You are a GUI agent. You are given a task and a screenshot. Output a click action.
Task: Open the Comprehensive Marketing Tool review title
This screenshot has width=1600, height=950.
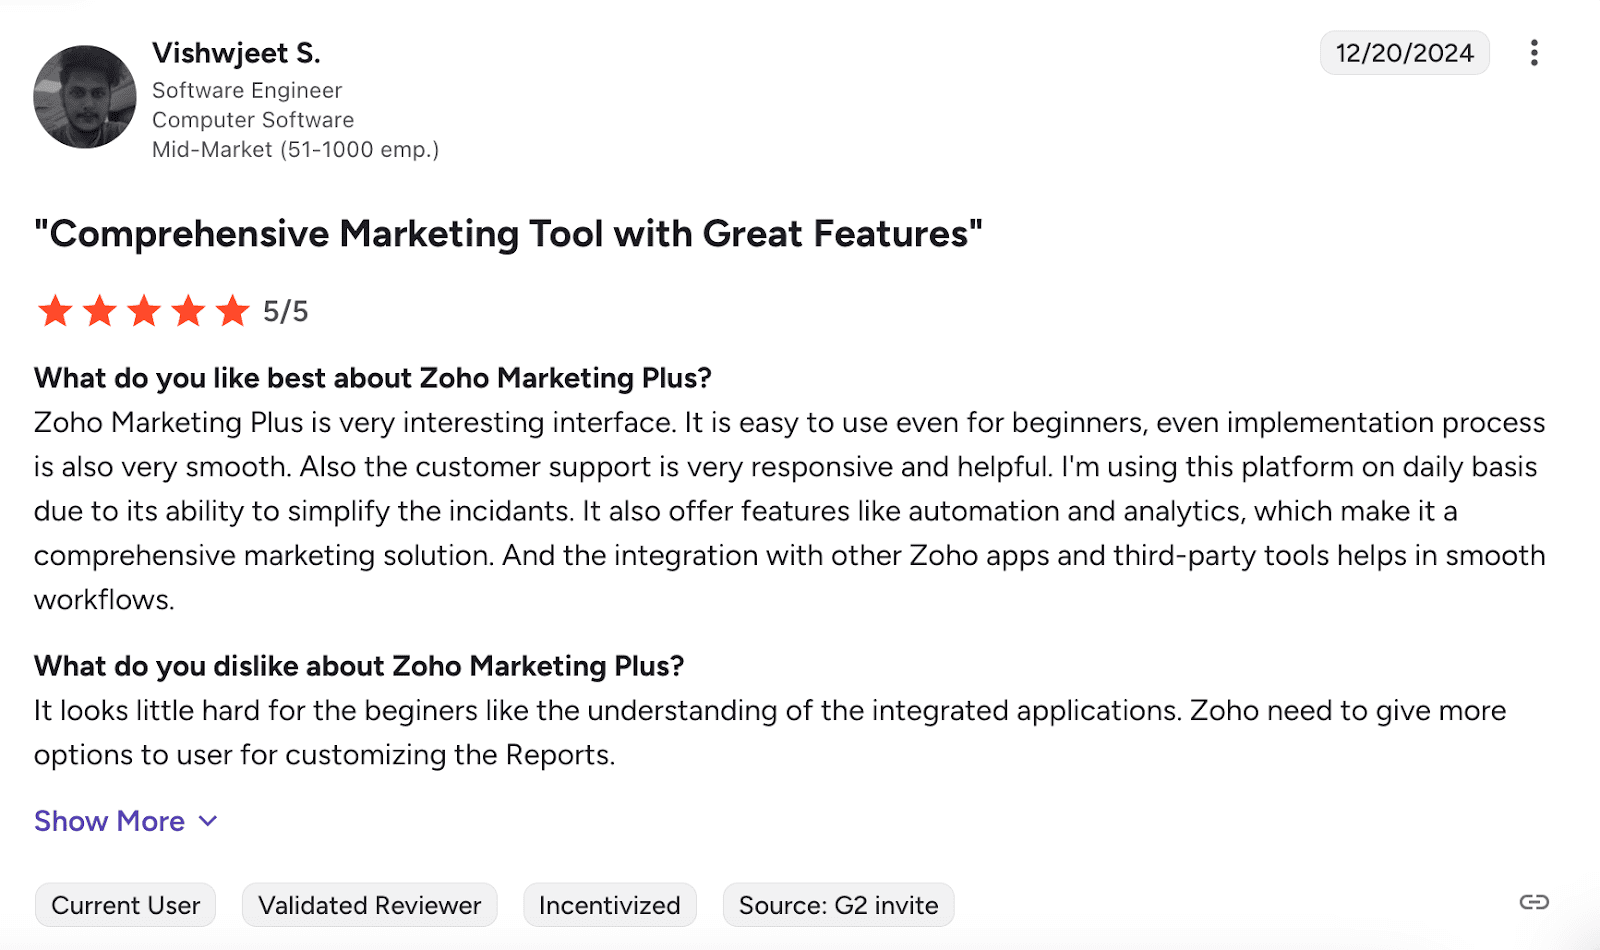(x=508, y=234)
